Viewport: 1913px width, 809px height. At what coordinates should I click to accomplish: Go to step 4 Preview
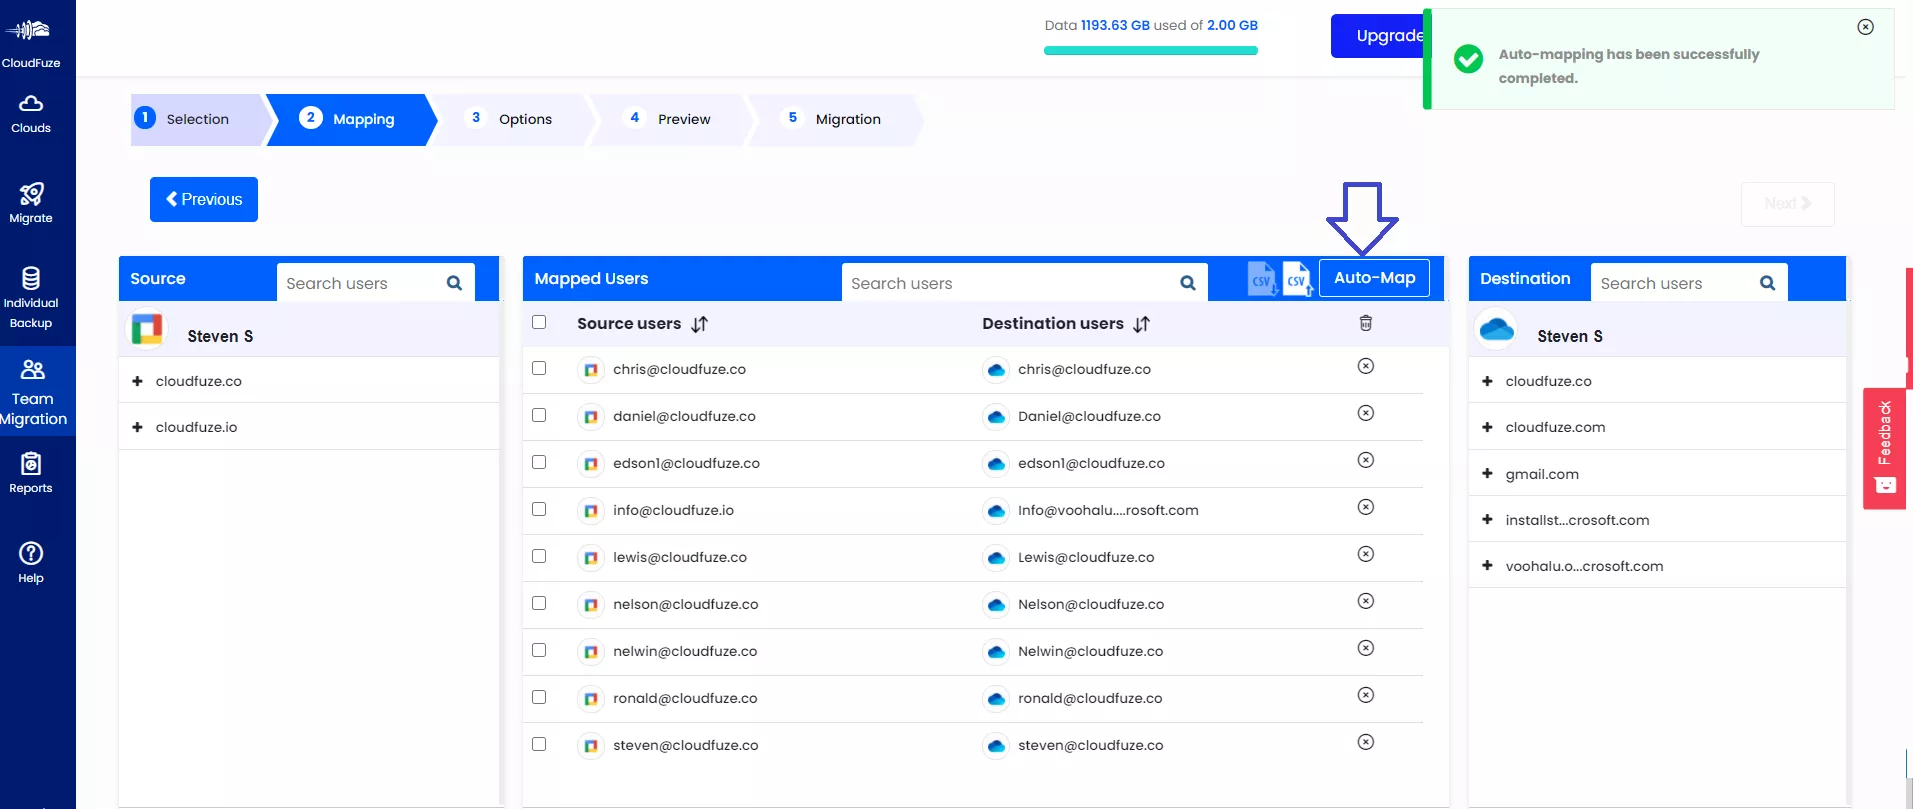[670, 119]
